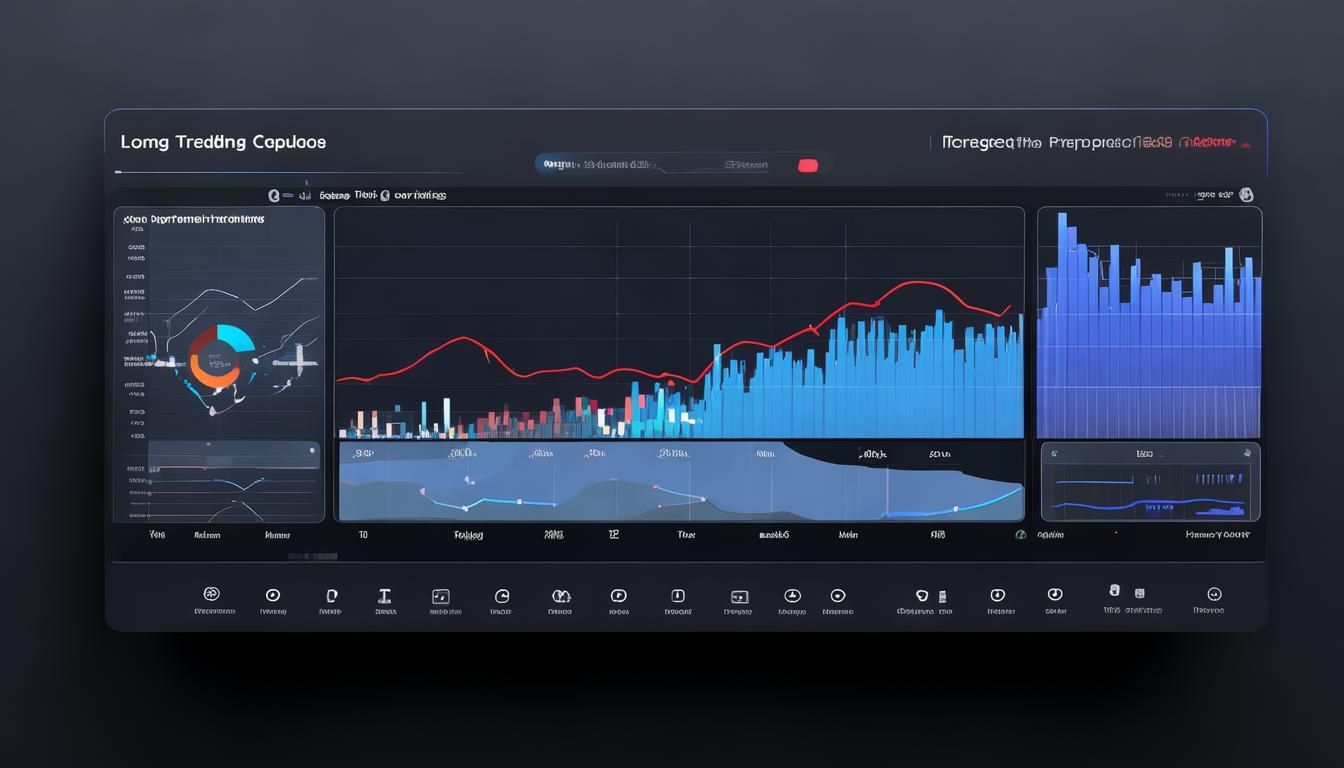Click the phone-shaped icon in bottom toolbar

point(332,595)
